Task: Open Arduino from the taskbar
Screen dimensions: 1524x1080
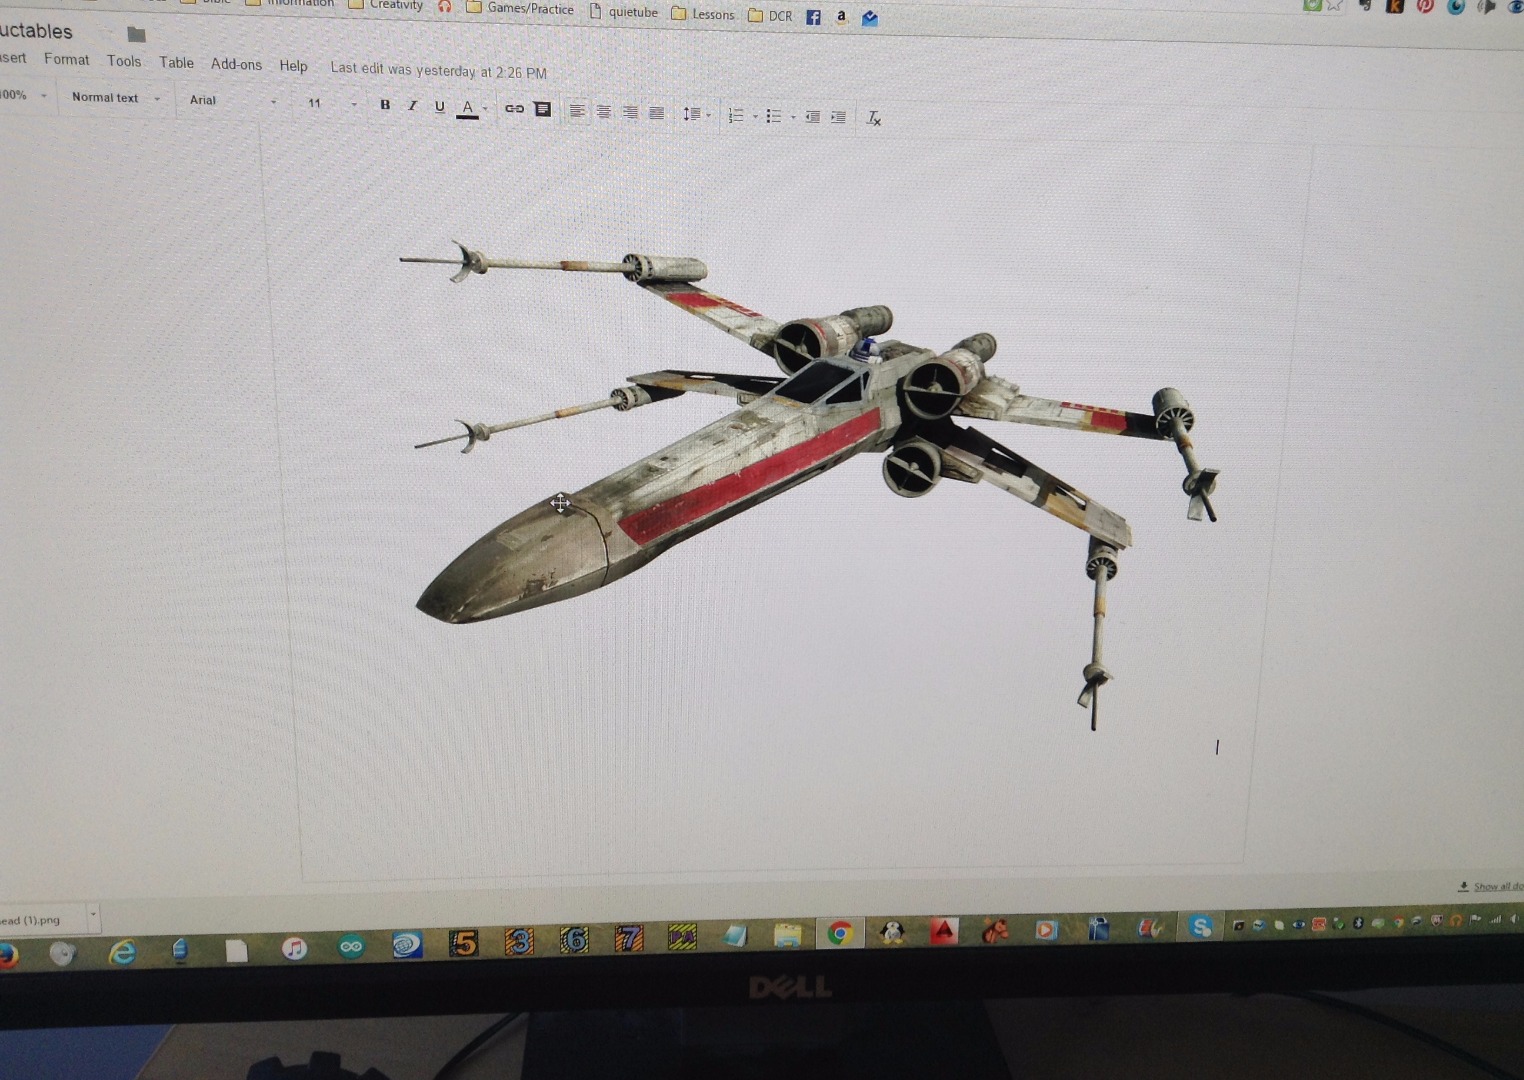Action: coord(351,946)
